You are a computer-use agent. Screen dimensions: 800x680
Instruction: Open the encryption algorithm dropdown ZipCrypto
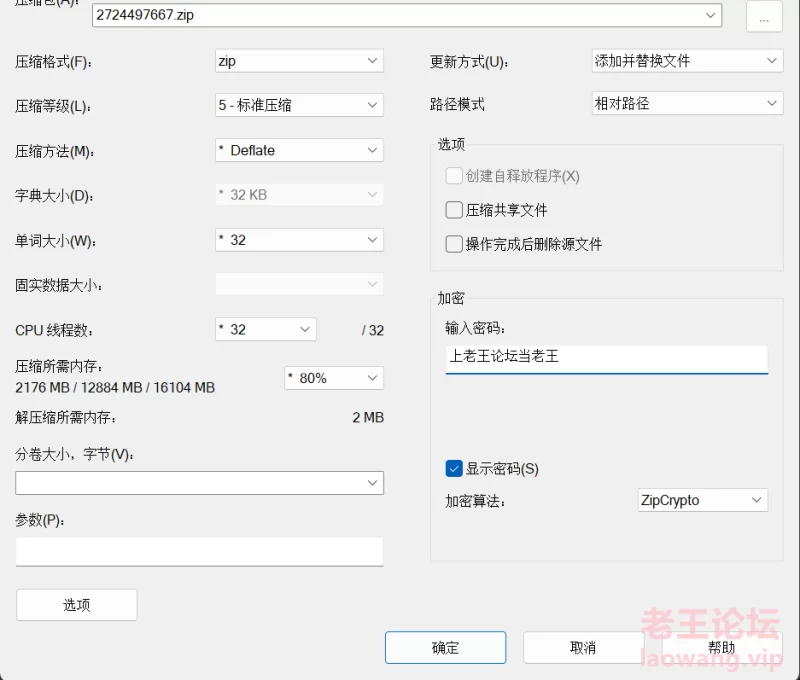click(x=703, y=500)
